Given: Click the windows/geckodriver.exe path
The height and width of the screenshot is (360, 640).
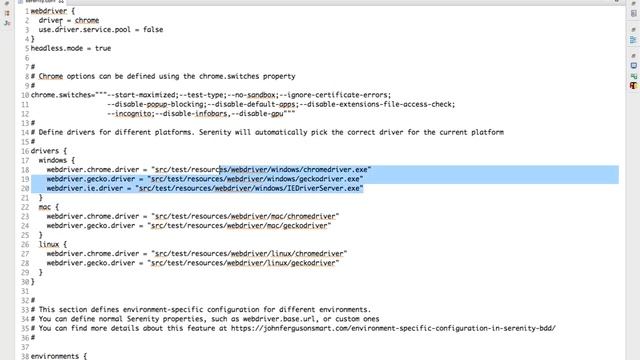Looking at the screenshot, I should pos(256,179).
